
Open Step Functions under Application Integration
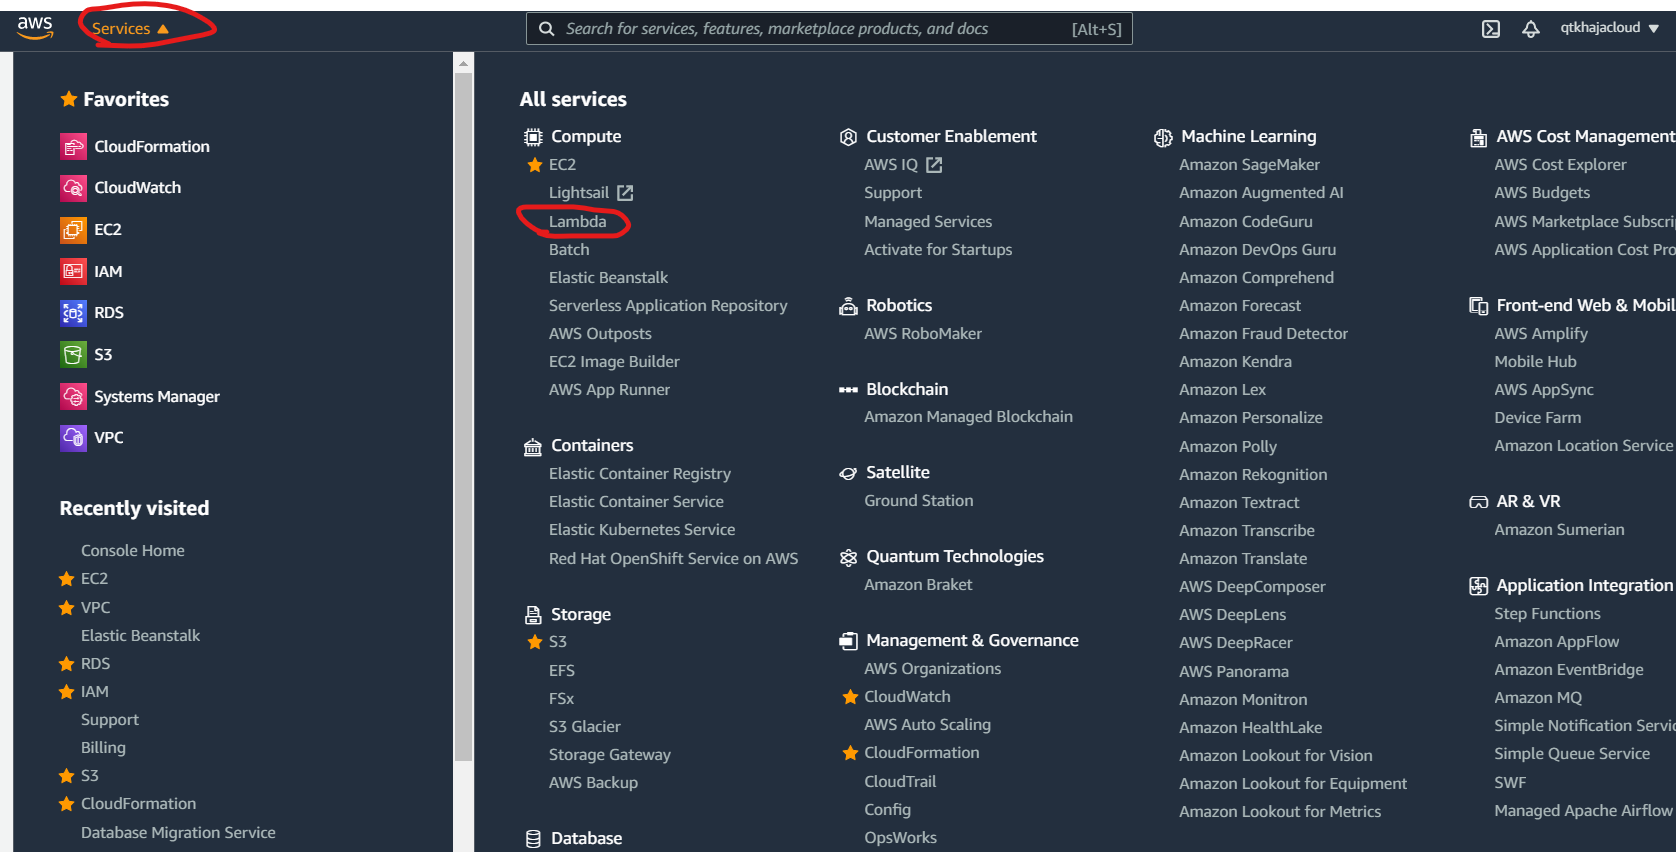tap(1547, 614)
